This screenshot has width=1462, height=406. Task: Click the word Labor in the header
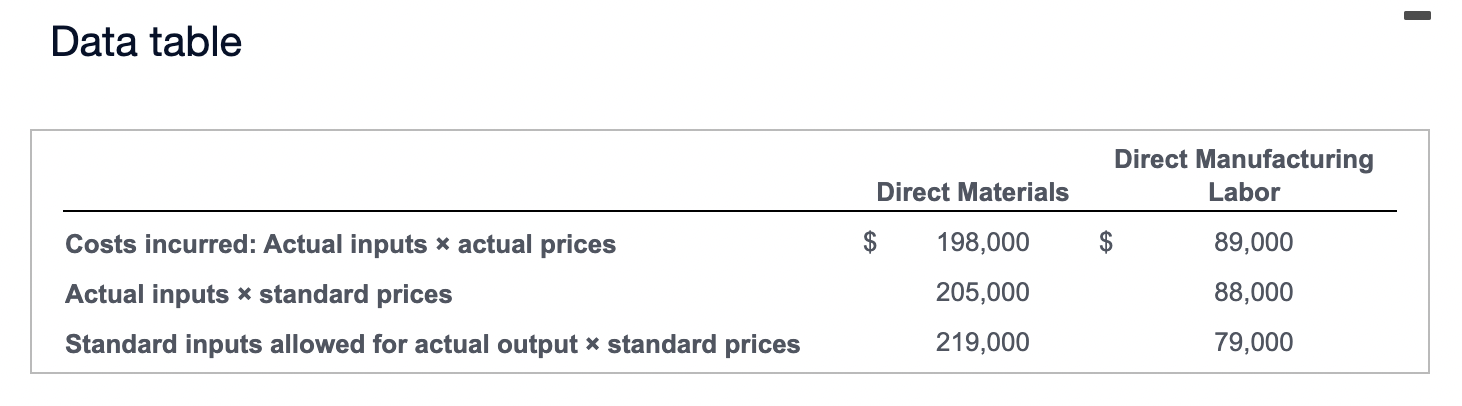pos(1243,192)
